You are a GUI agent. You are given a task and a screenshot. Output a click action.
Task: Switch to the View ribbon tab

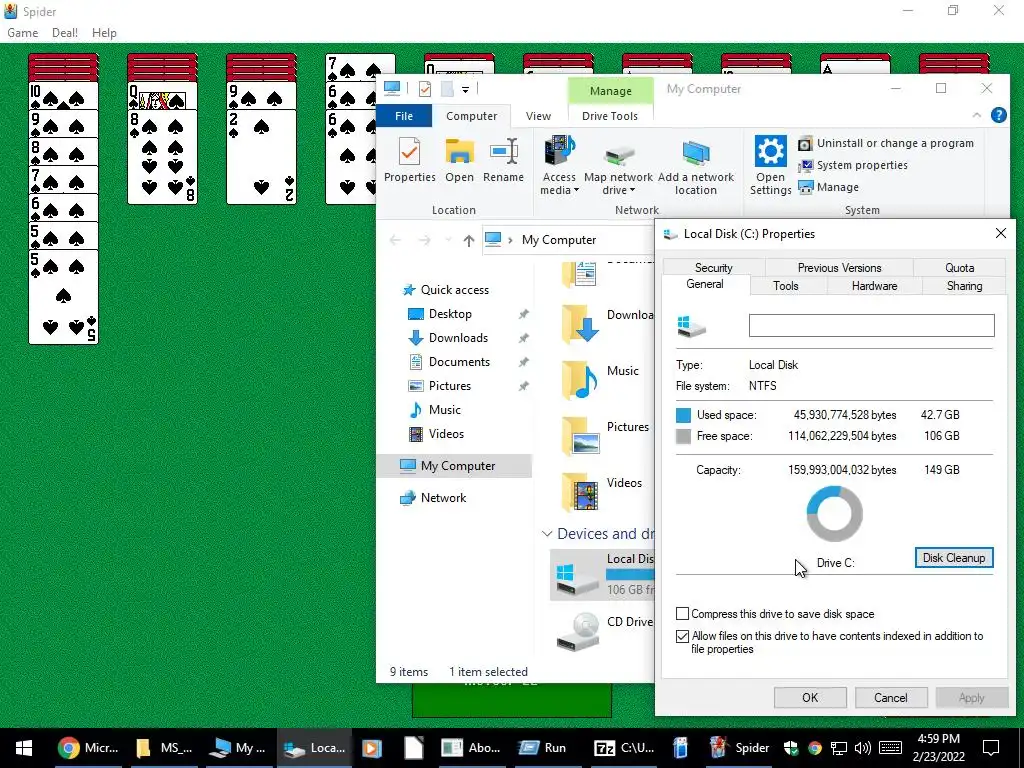pos(538,116)
